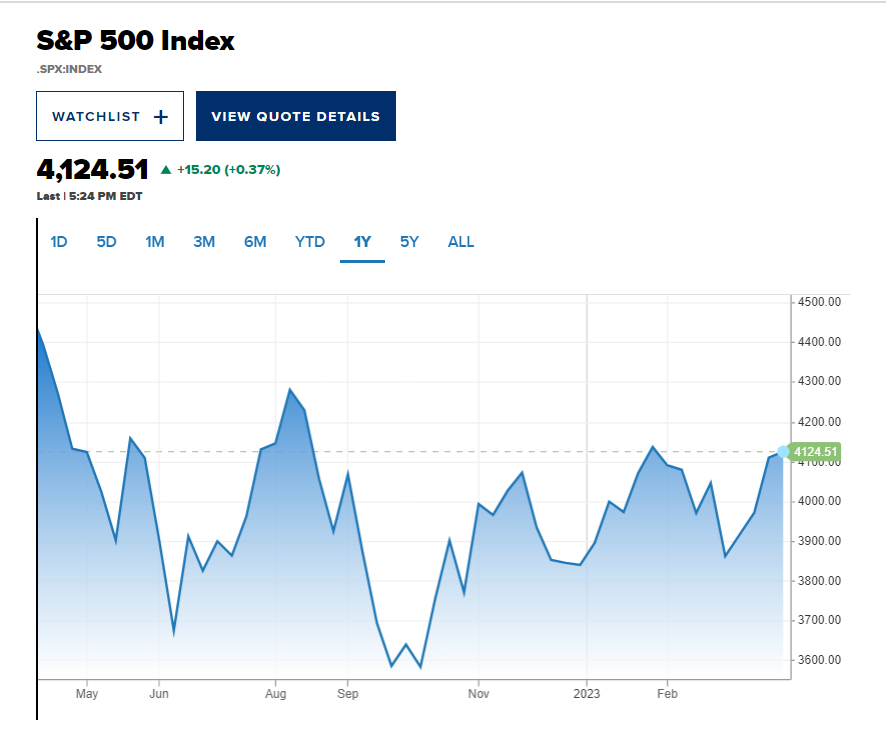Click the 4500.00 y-axis value
The height and width of the screenshot is (737, 886).
click(819, 302)
